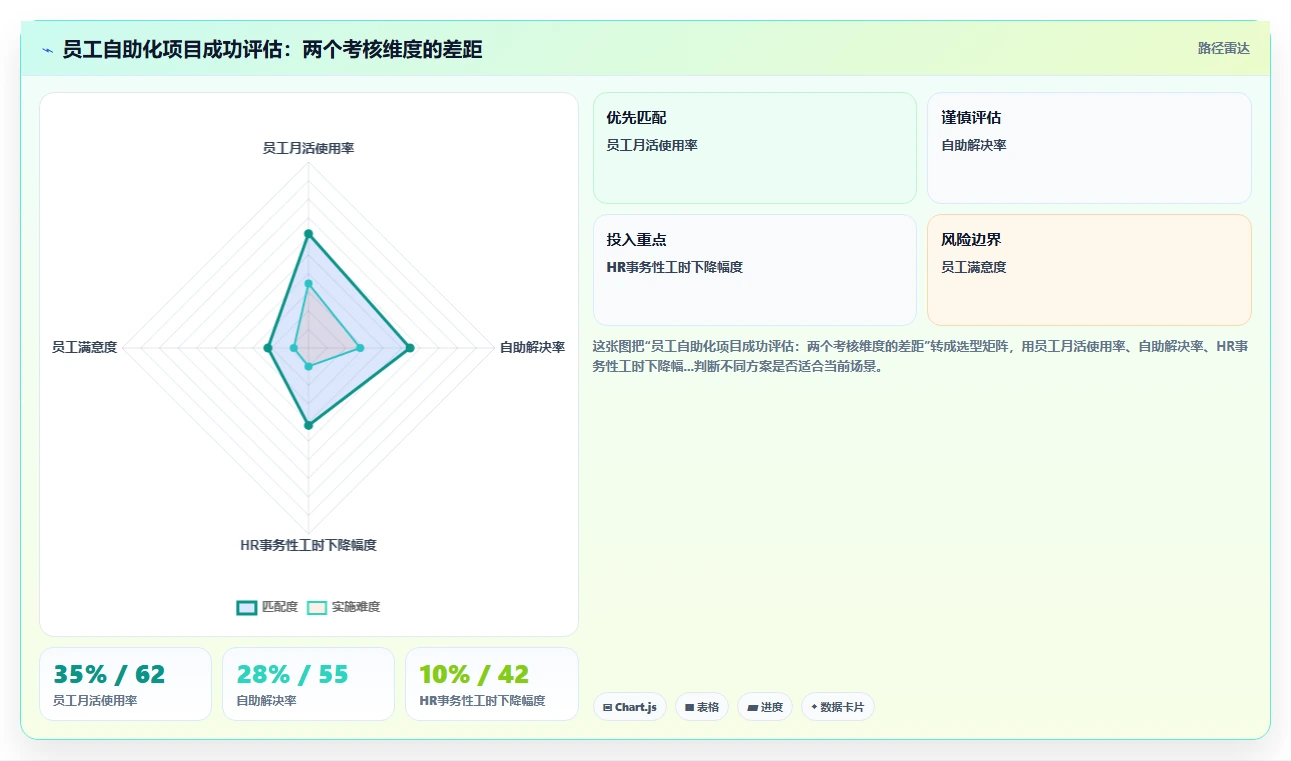This screenshot has width=1291, height=761.
Task: Select the Chart.js chip
Action: 630,707
